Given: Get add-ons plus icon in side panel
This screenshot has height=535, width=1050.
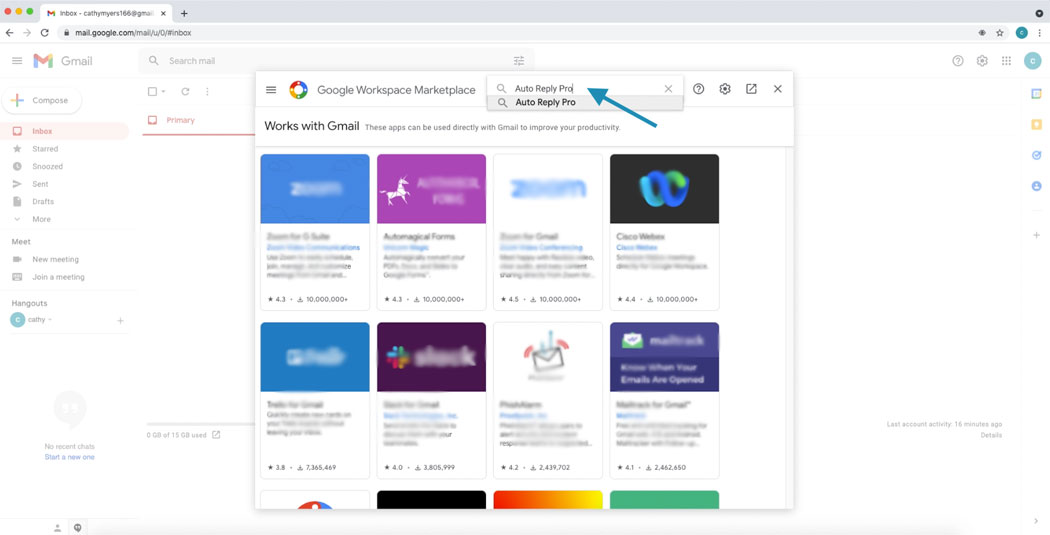Looking at the screenshot, I should [x=1037, y=235].
